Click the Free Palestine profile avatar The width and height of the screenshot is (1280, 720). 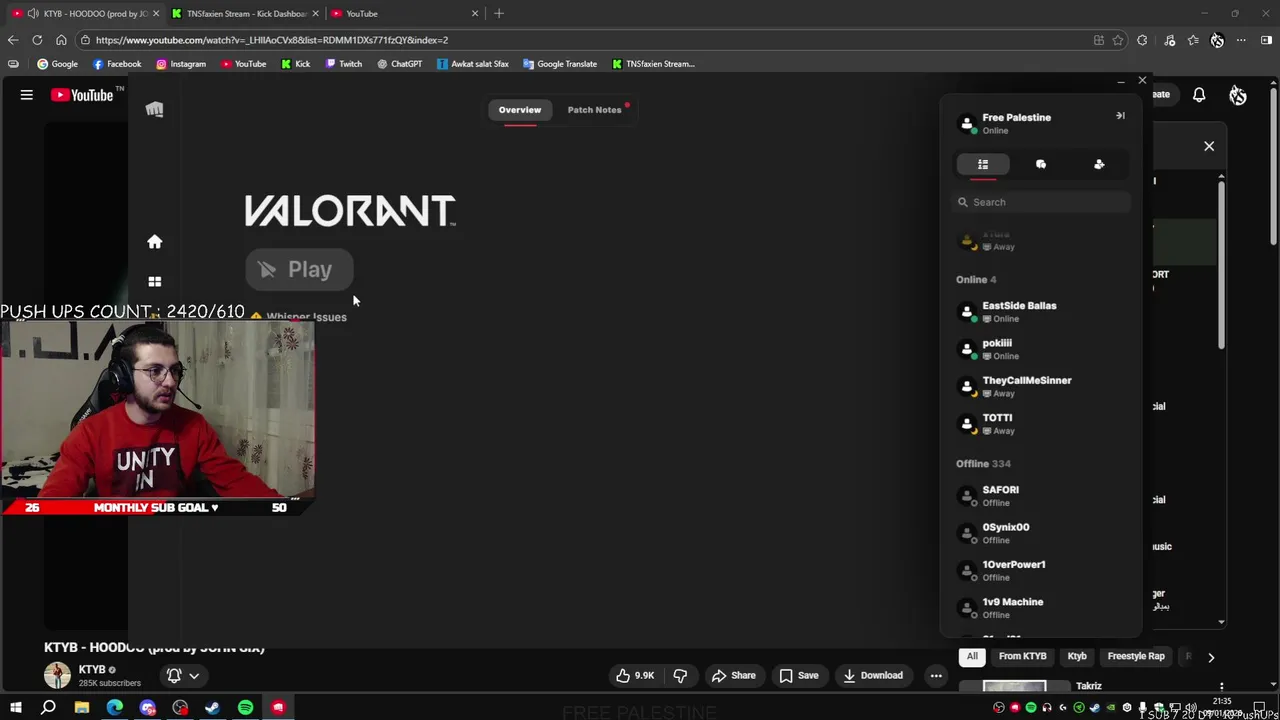(966, 124)
